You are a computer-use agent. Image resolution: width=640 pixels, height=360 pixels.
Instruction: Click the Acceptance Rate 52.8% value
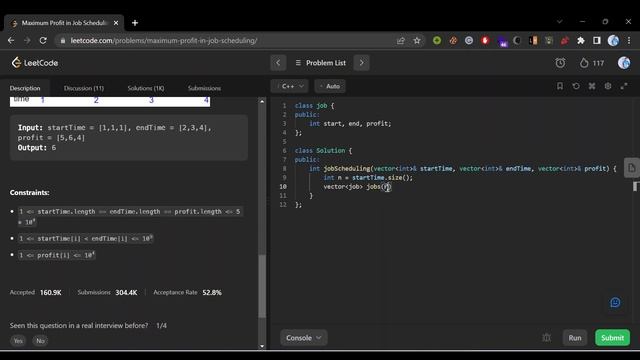[x=212, y=293]
